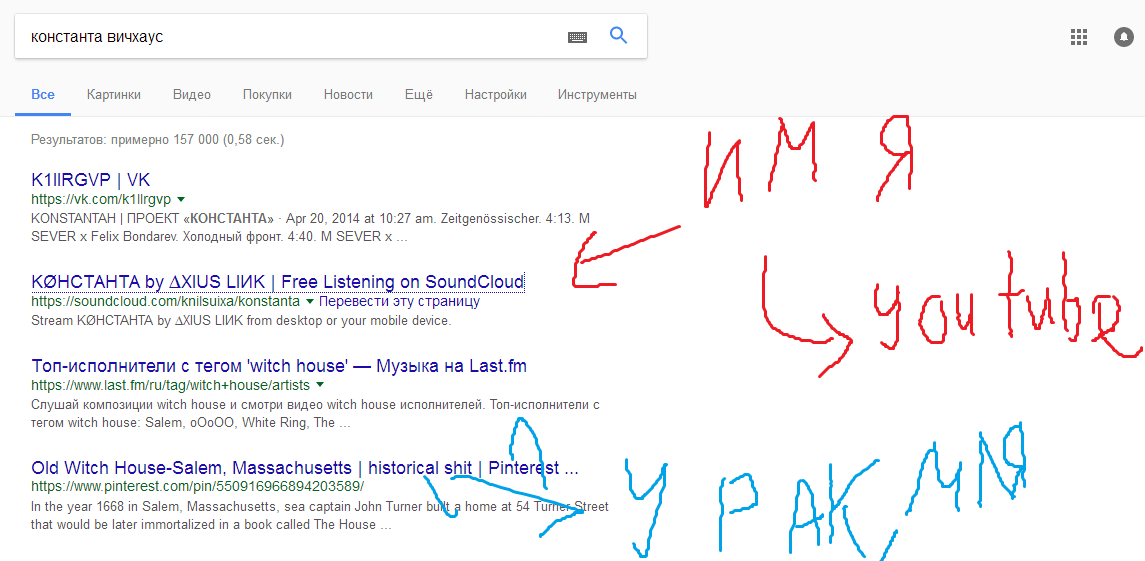Click the snippet starting Слушай композиции witch house
Image resolution: width=1145 pixels, height=561 pixels.
point(315,413)
